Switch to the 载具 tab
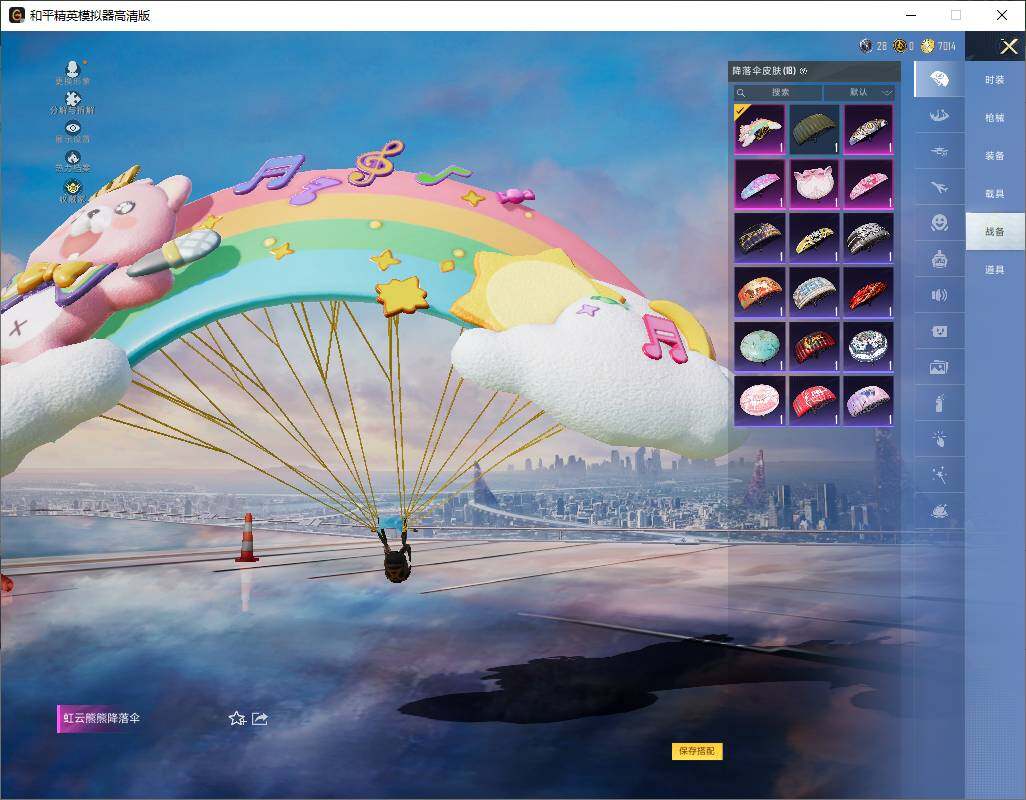Screen dimensions: 1026x800 (x=995, y=194)
